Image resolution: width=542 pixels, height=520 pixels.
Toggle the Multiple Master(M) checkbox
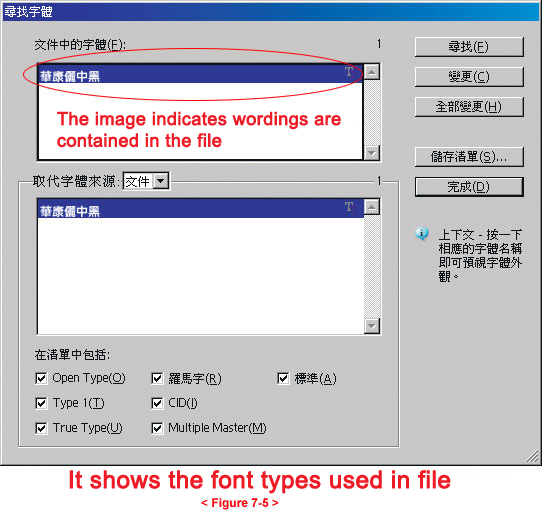[157, 428]
